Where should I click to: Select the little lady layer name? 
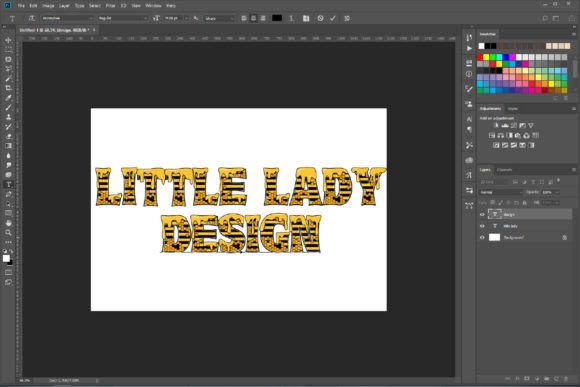pyautogui.click(x=510, y=226)
